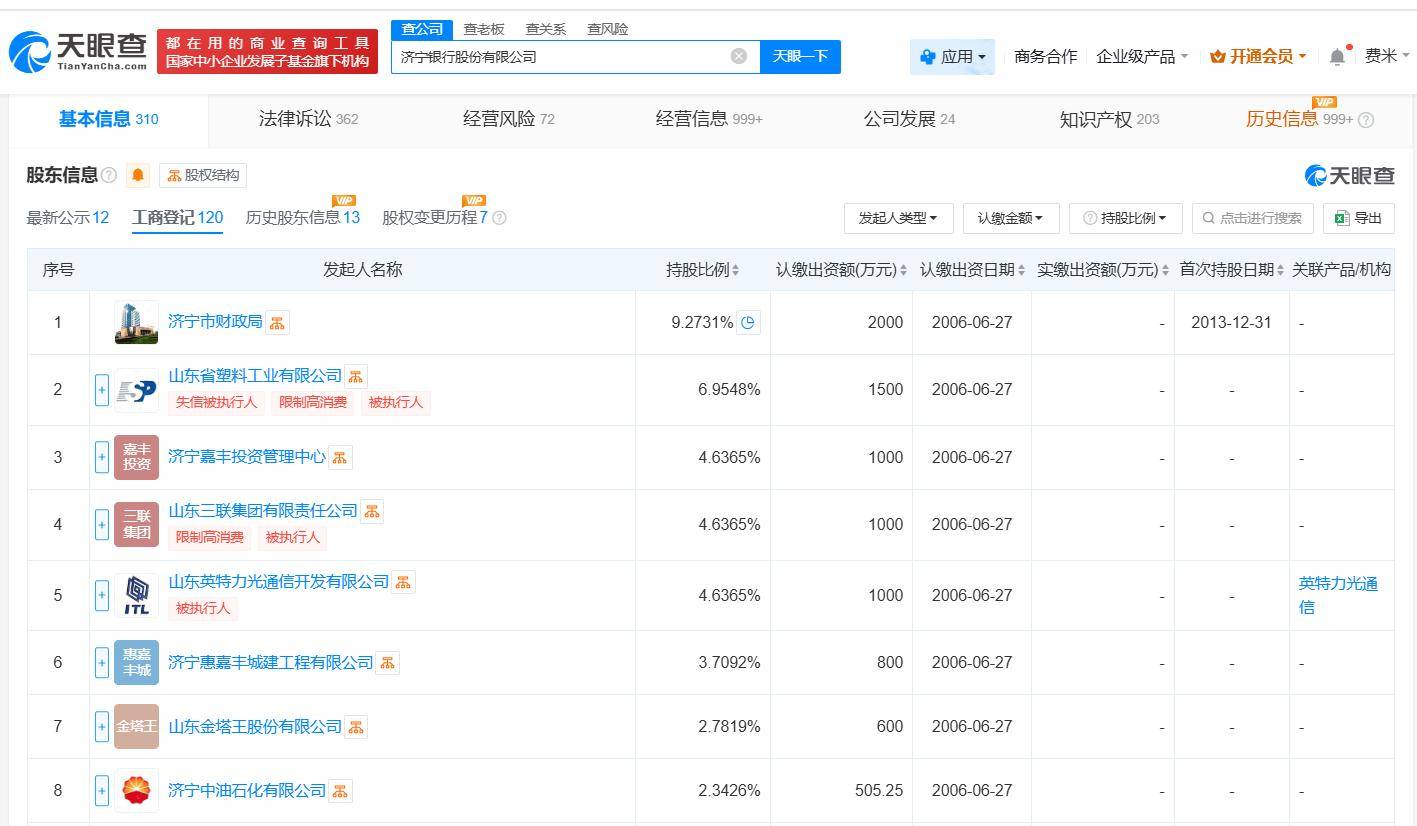
Task: Open equity structure icon for 山东三联集团有限责任公司
Action: click(372, 511)
